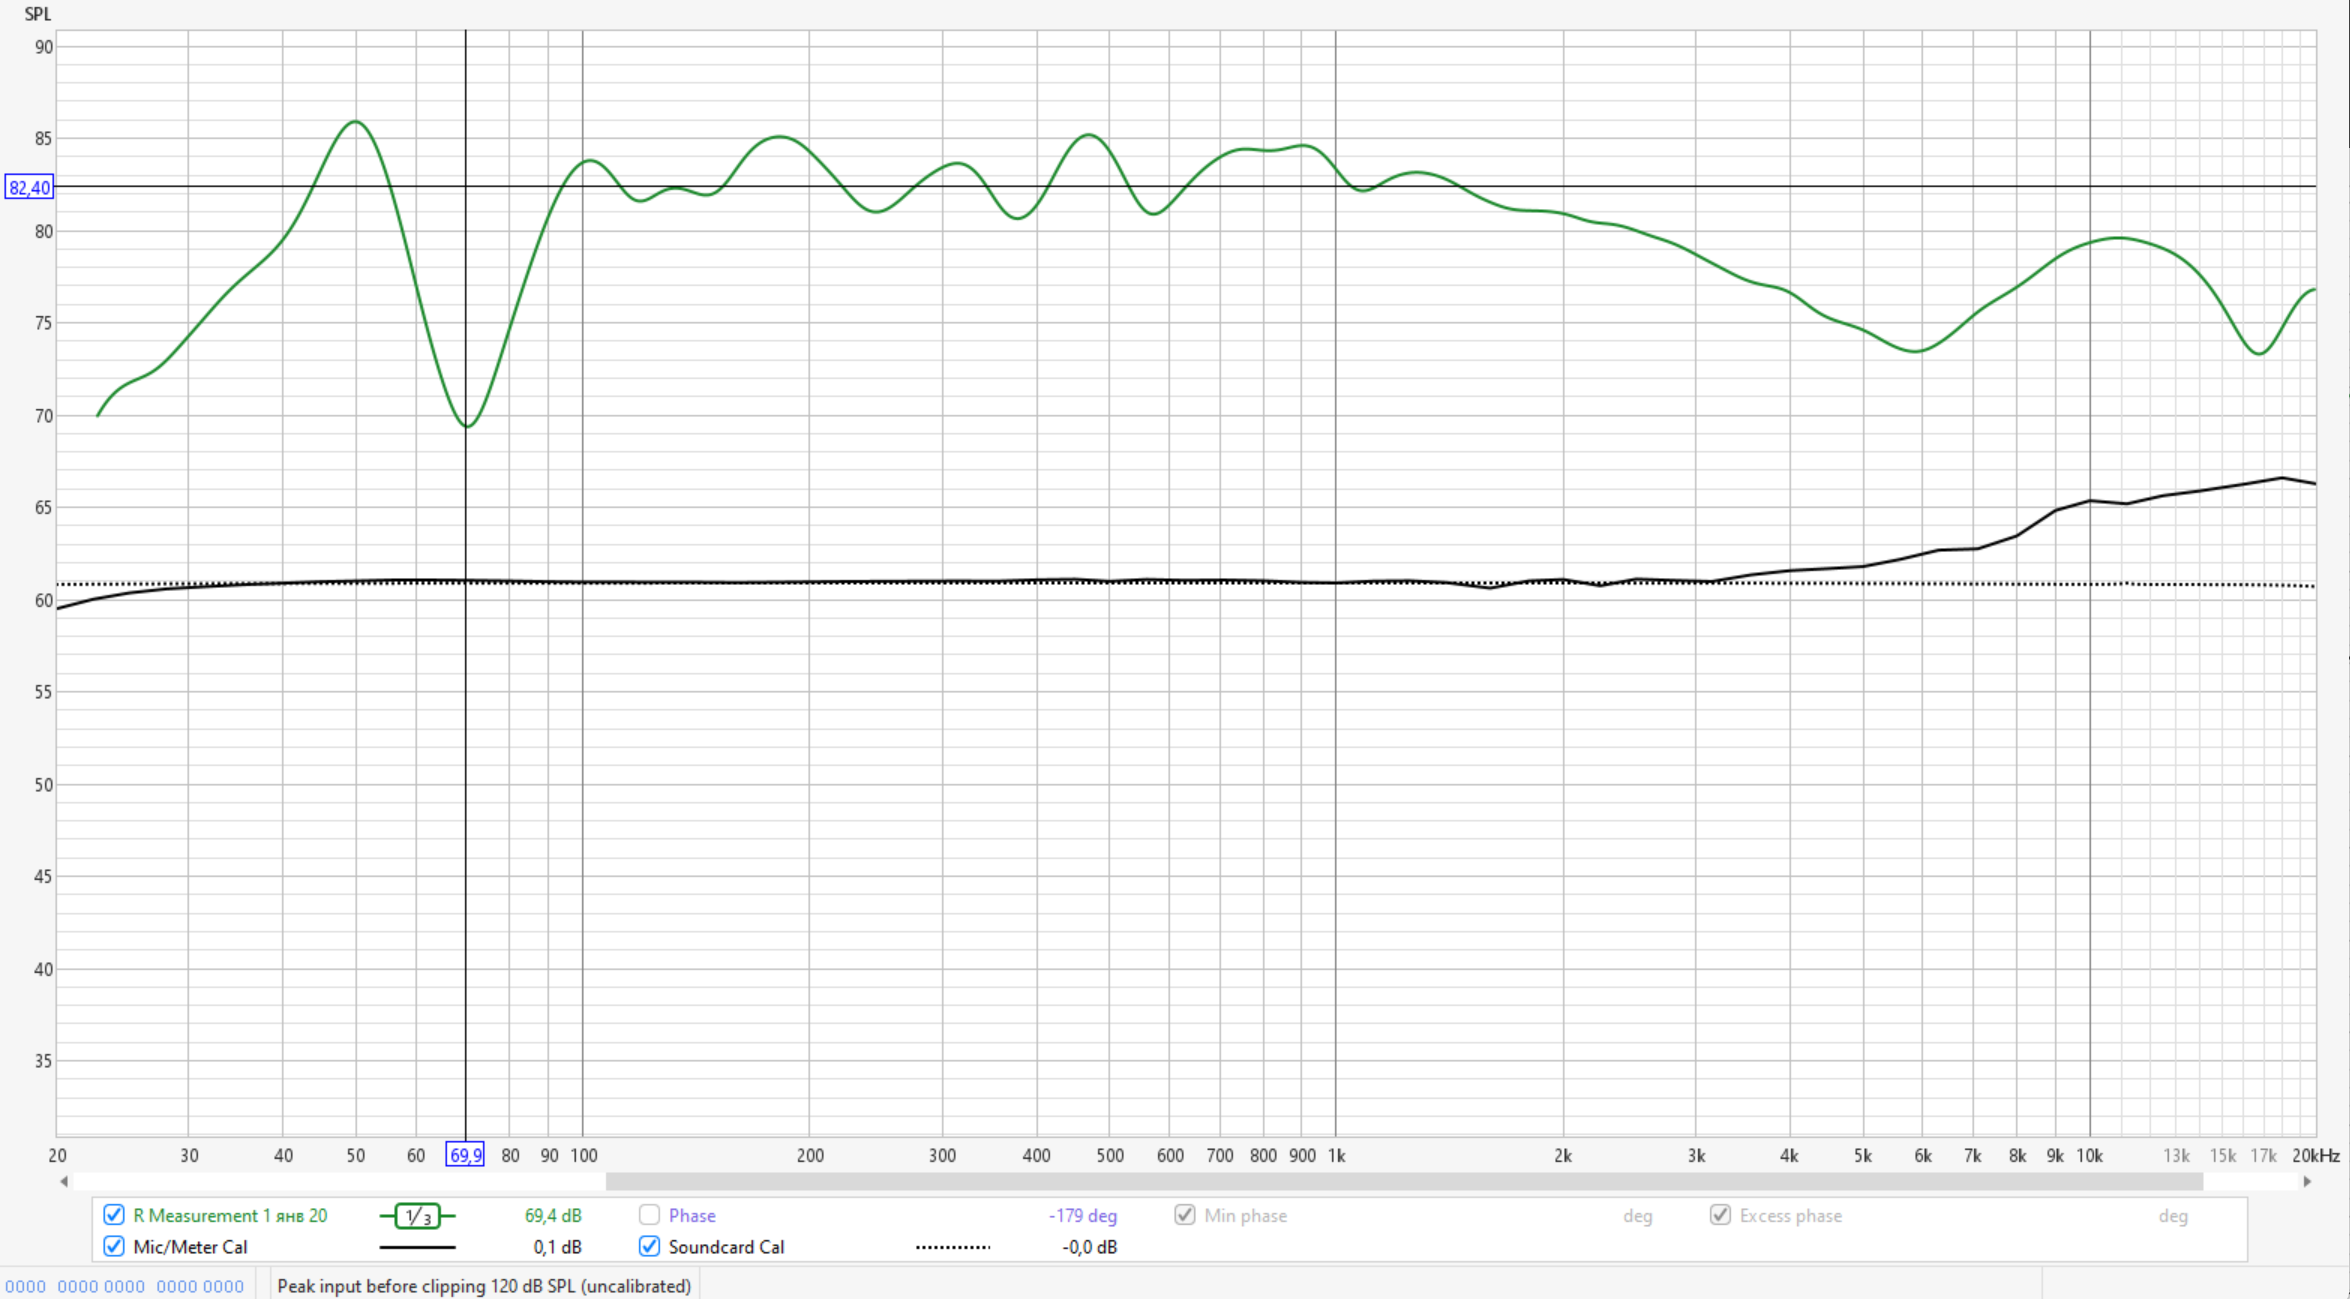Click the left scroll arrow below graph
This screenshot has height=1299, width=2350.
click(x=64, y=1181)
